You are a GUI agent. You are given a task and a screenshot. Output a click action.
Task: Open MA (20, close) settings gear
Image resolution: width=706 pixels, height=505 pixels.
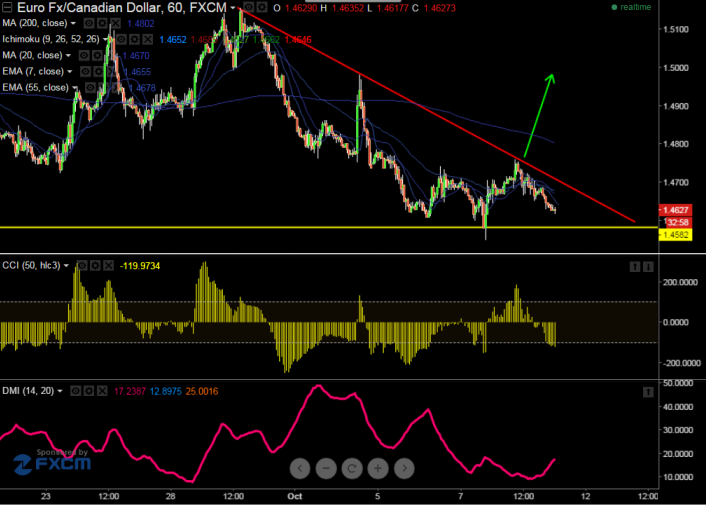tap(97, 56)
